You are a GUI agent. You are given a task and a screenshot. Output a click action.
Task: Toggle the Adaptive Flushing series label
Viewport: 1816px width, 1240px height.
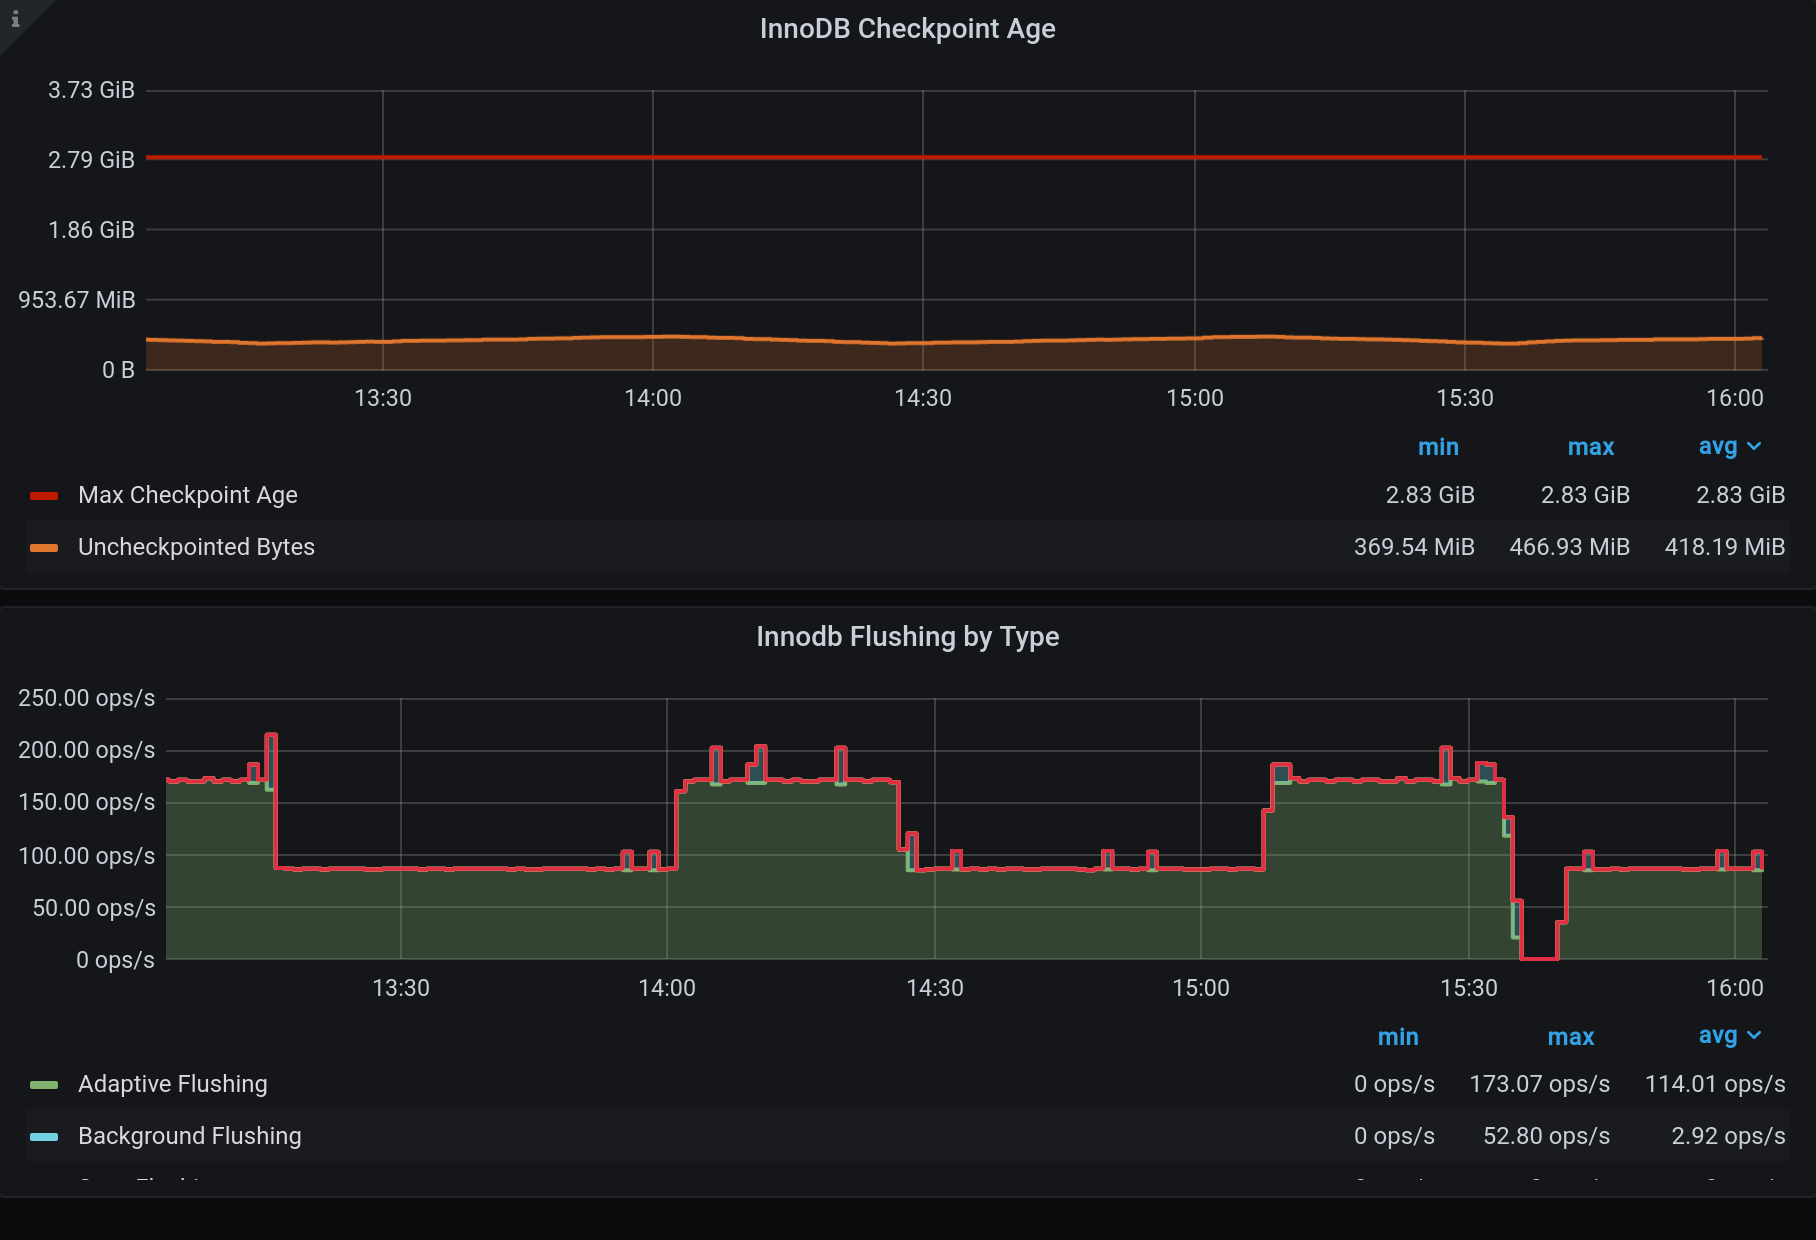coord(172,1084)
